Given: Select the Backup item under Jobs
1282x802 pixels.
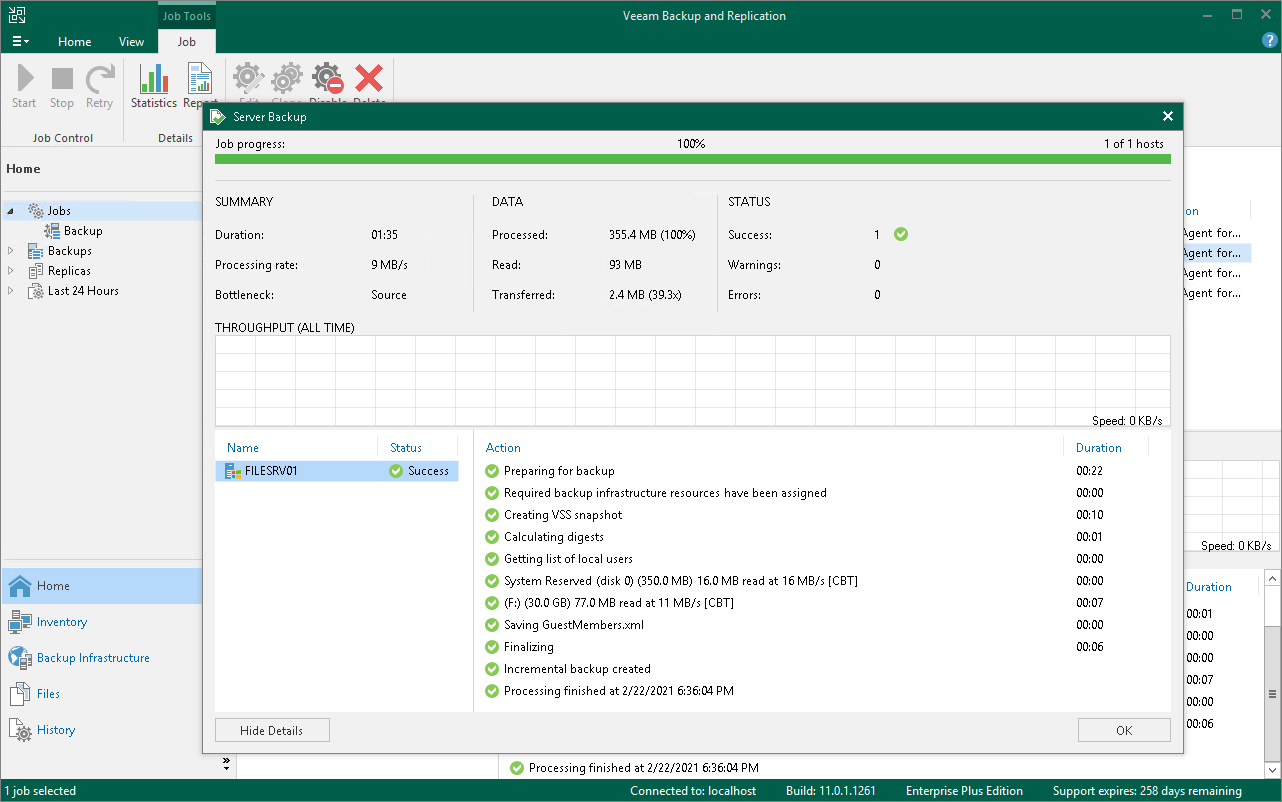Looking at the screenshot, I should pyautogui.click(x=83, y=231).
